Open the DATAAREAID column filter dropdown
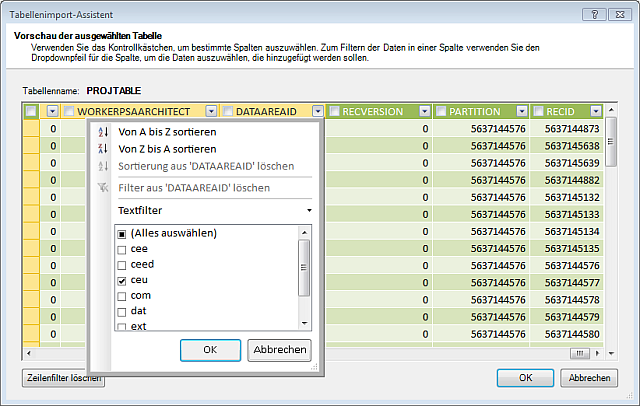 tap(317, 111)
